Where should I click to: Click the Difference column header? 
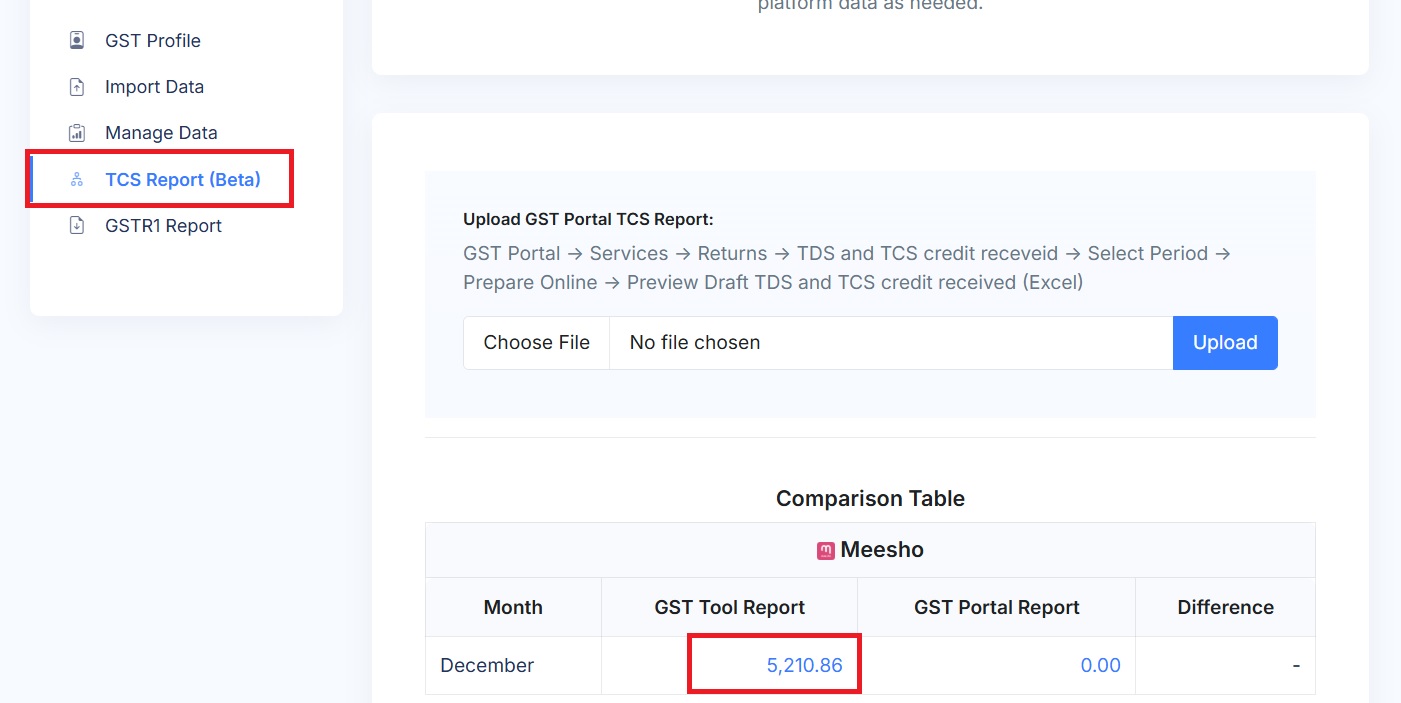tap(1224, 606)
